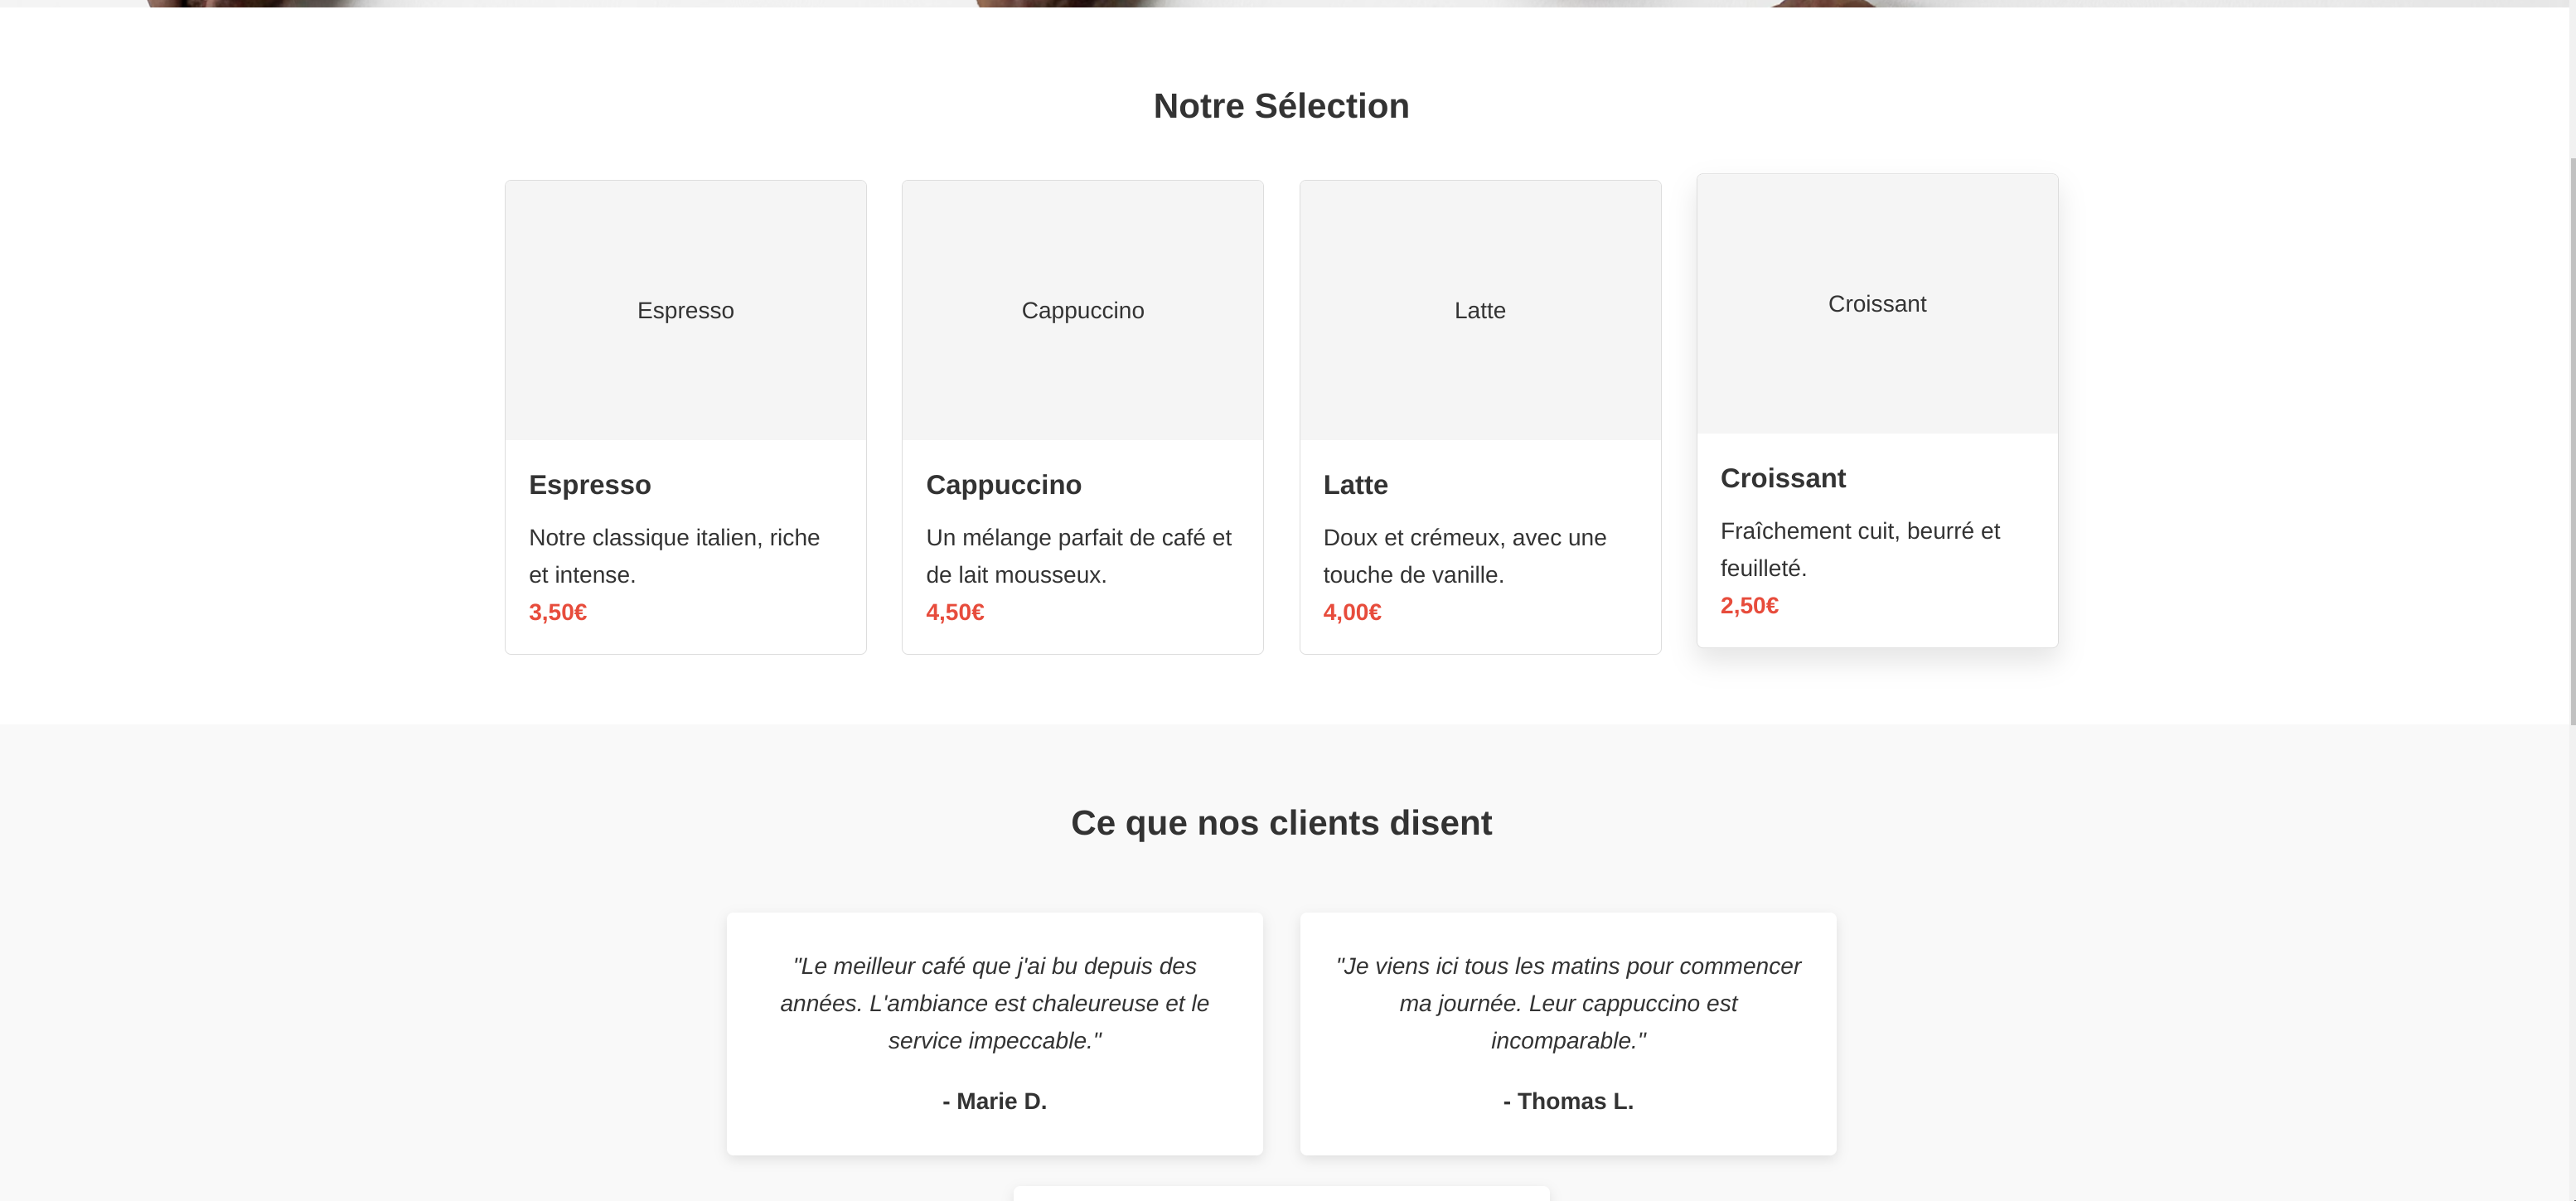2576x1201 pixels.
Task: Select the Croissant product title
Action: point(1782,478)
